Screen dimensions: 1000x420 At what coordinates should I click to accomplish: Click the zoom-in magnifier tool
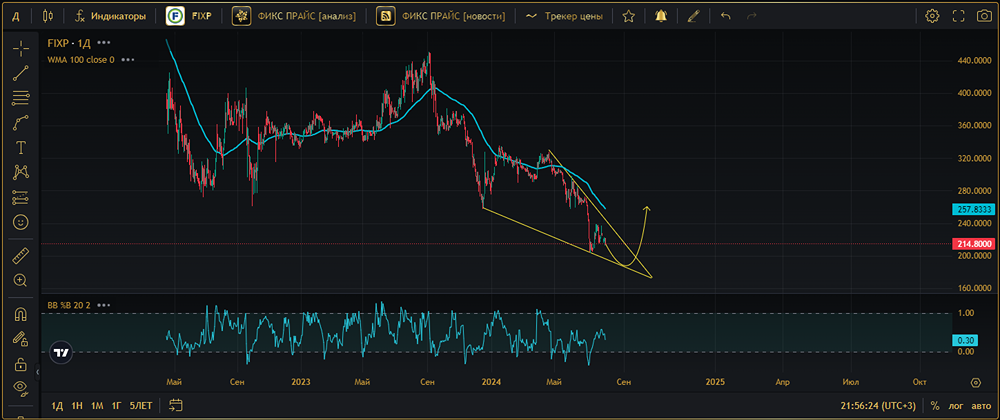(x=20, y=281)
